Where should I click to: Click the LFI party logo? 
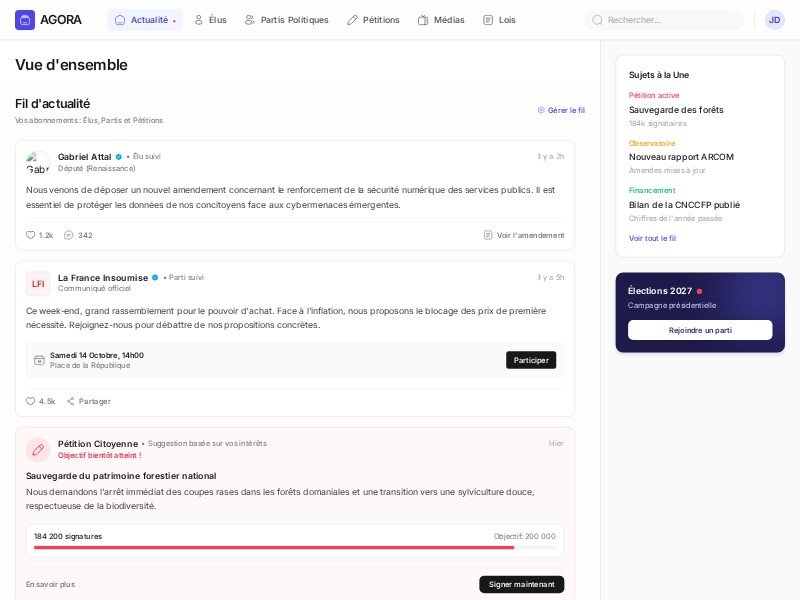38,284
